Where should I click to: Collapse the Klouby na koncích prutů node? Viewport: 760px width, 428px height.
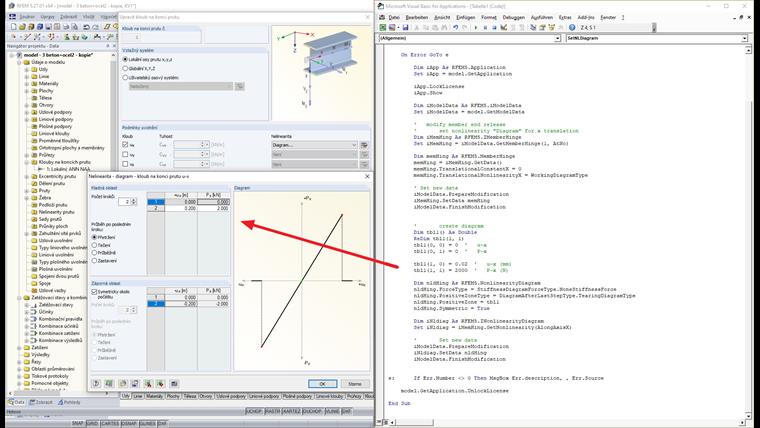[x=27, y=162]
